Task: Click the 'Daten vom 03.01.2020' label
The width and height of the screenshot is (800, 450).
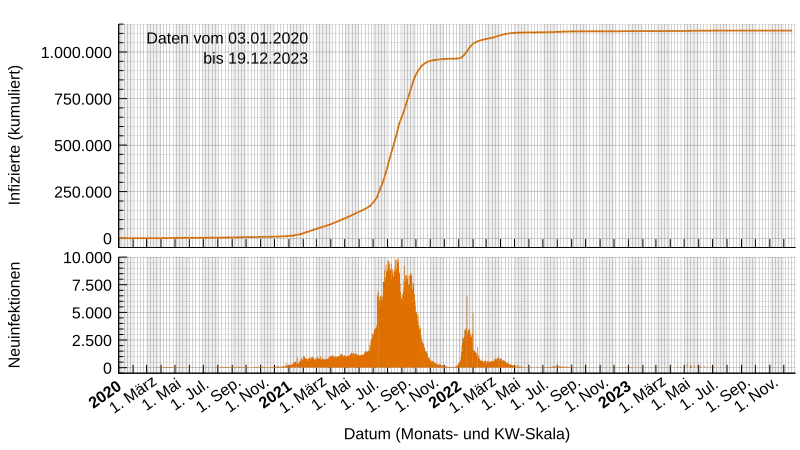Action: 227,38
